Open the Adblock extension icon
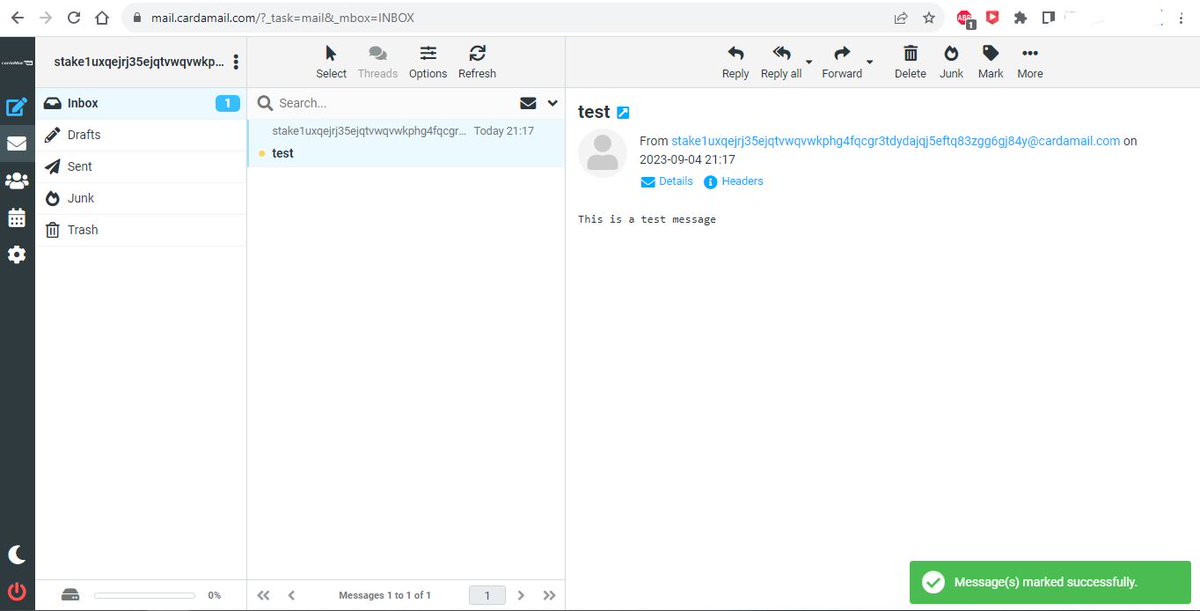The width and height of the screenshot is (1200, 611). [x=964, y=18]
